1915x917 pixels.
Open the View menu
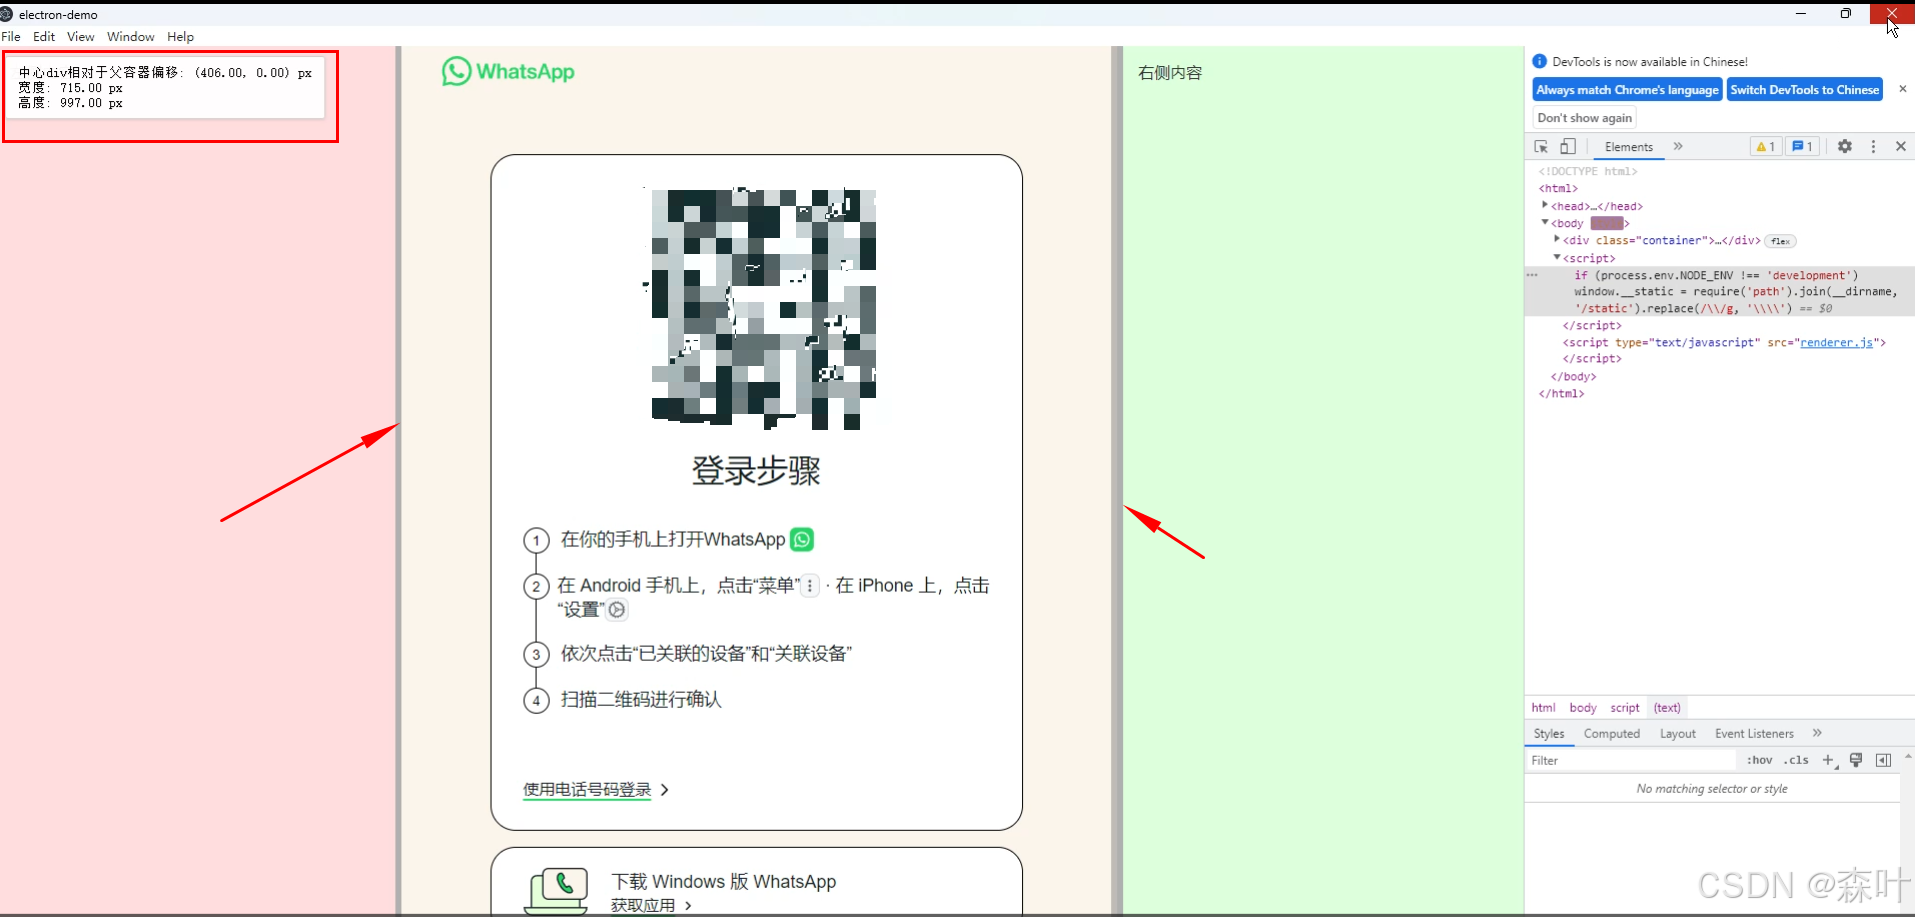click(x=81, y=36)
